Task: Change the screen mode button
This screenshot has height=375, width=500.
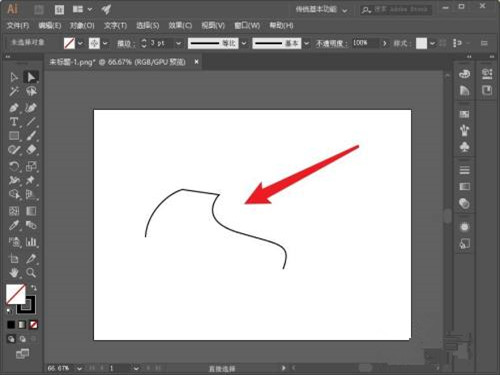Action: coord(22,354)
